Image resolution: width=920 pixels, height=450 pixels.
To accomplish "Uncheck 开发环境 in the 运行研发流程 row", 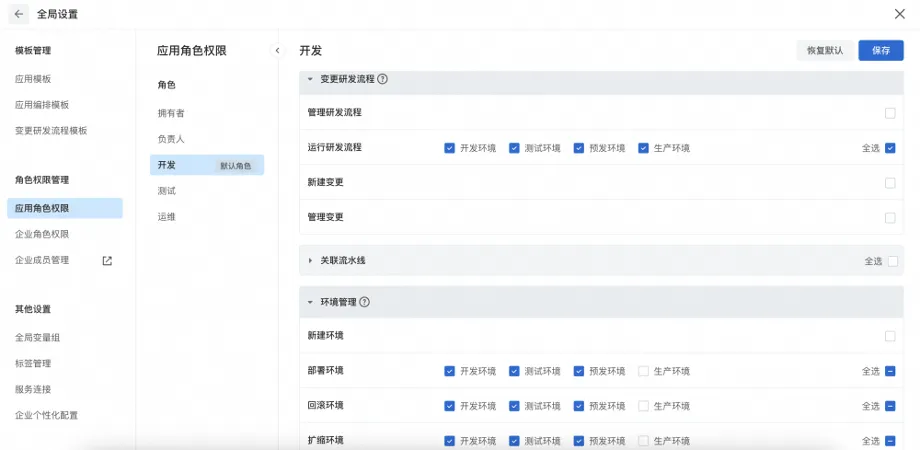I will (x=449, y=148).
